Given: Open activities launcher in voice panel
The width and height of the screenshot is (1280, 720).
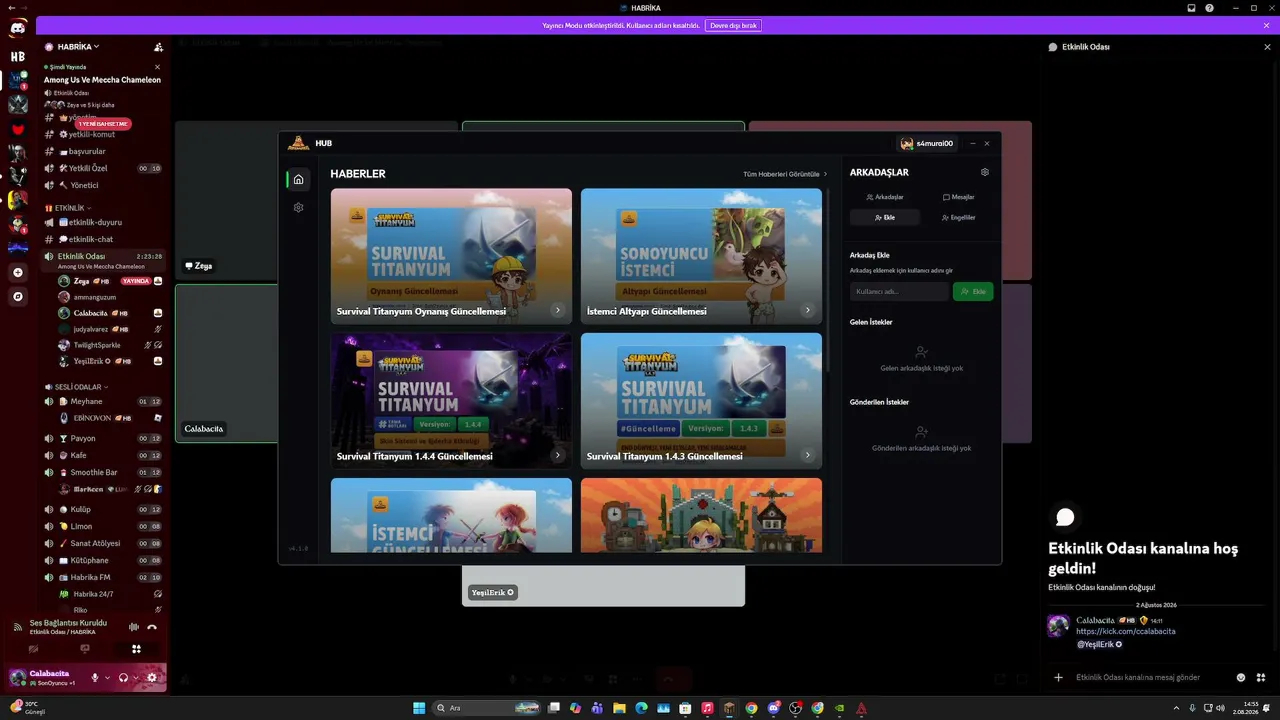Looking at the screenshot, I should 136,649.
